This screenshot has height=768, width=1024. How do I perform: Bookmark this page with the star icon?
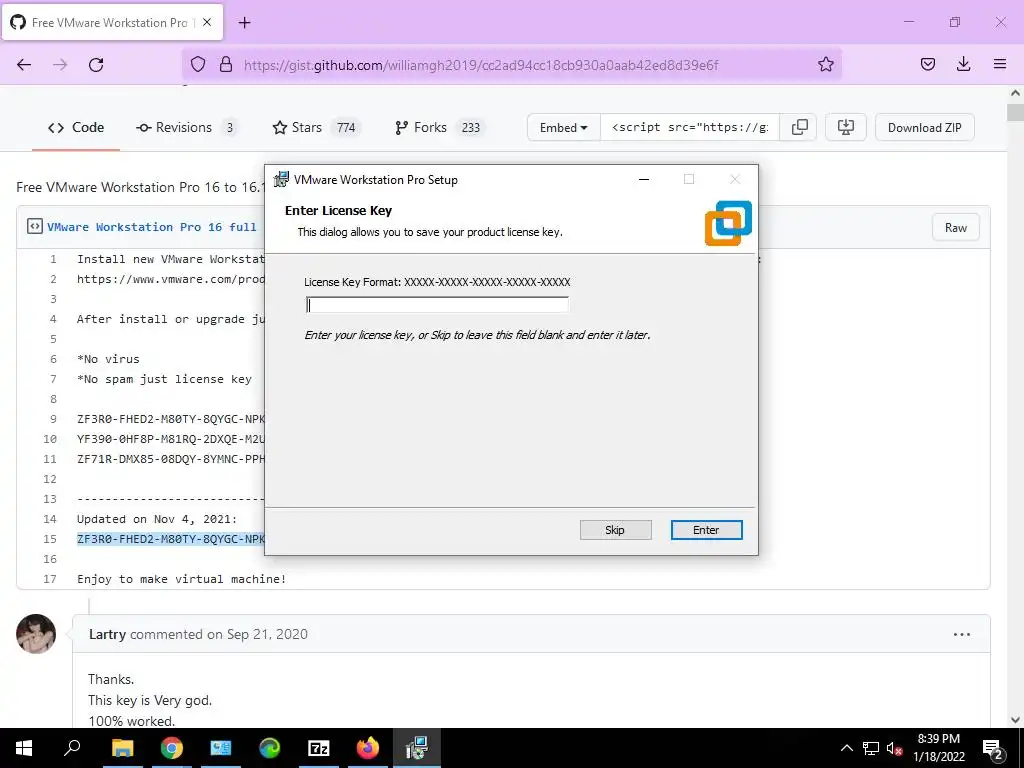(825, 64)
